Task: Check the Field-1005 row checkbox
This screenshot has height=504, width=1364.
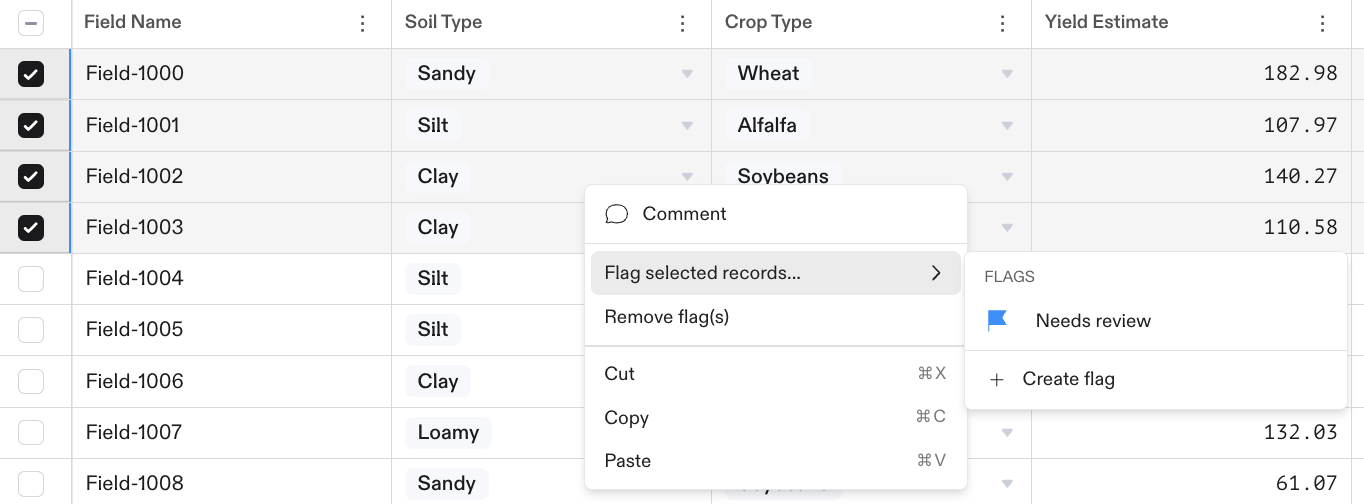Action: (31, 329)
